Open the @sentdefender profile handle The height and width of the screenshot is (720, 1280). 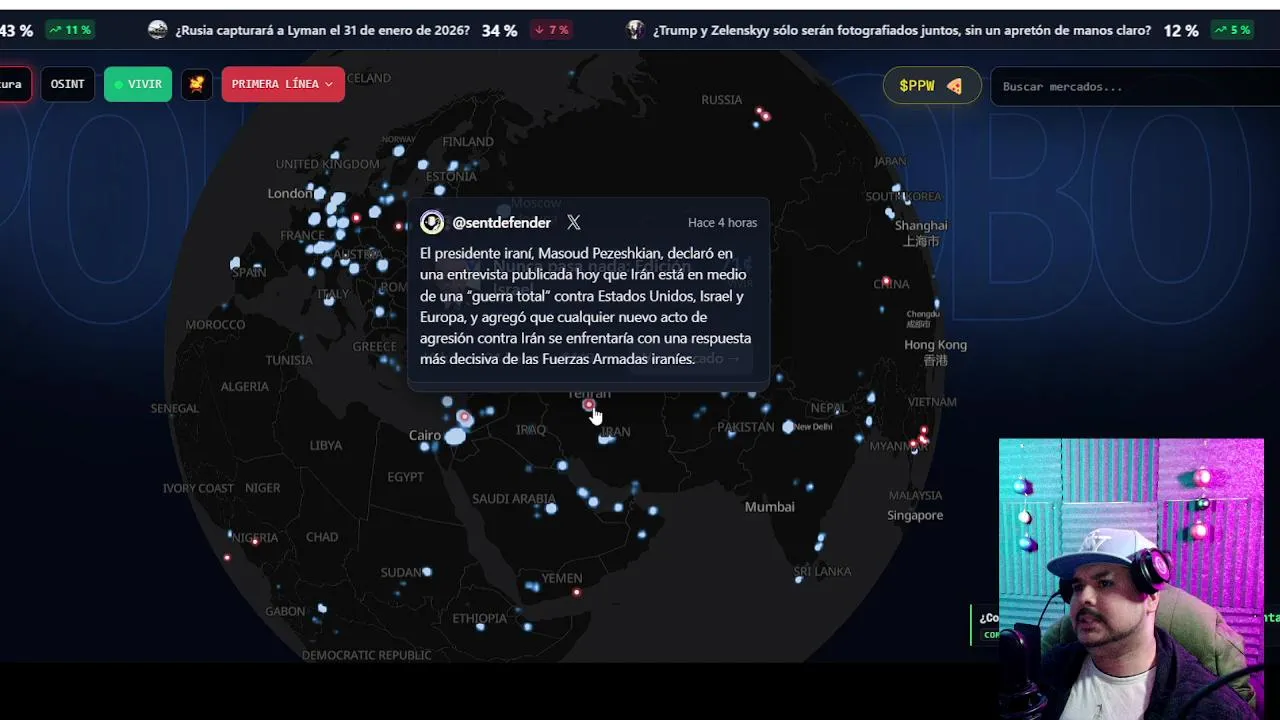point(501,223)
